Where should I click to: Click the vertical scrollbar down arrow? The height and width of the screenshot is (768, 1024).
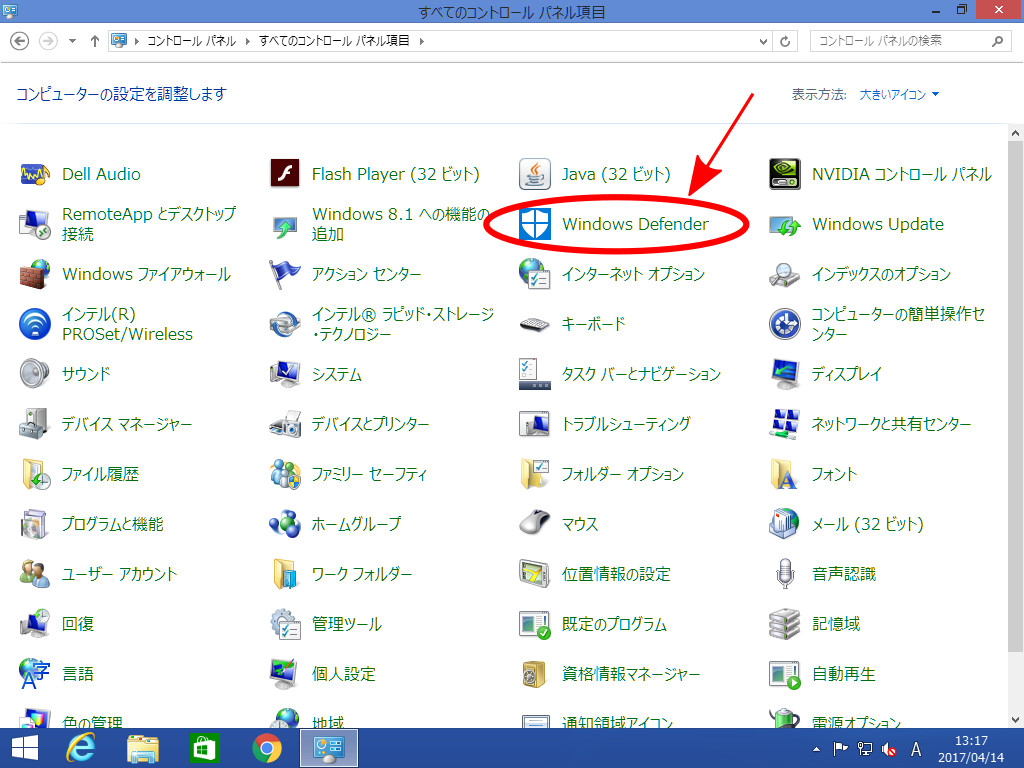coord(1015,720)
